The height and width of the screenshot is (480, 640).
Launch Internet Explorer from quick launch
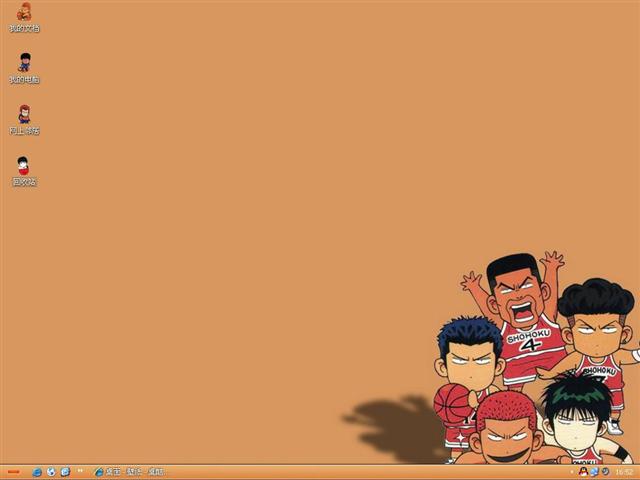37,472
